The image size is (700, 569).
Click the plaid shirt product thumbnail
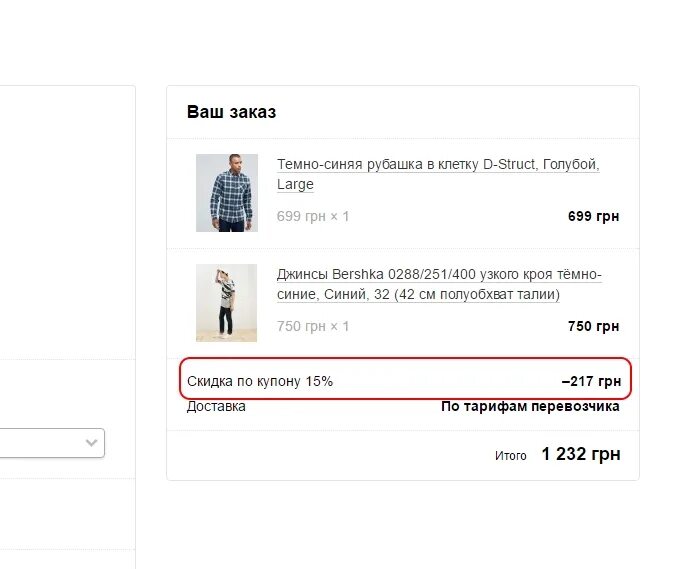click(x=227, y=192)
